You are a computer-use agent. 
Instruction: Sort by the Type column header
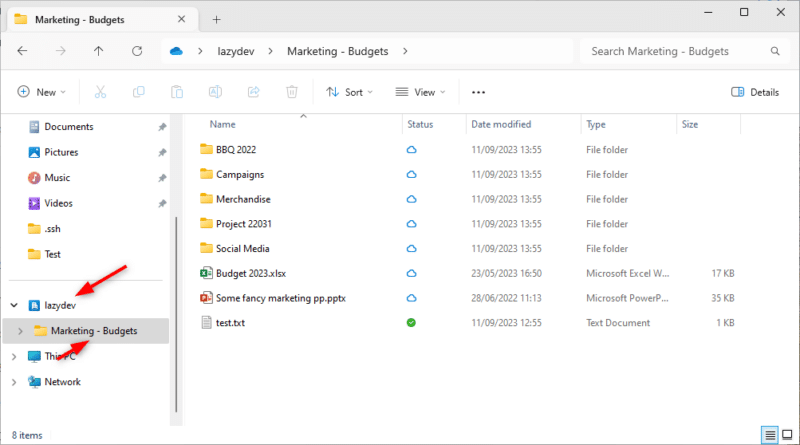coord(595,124)
